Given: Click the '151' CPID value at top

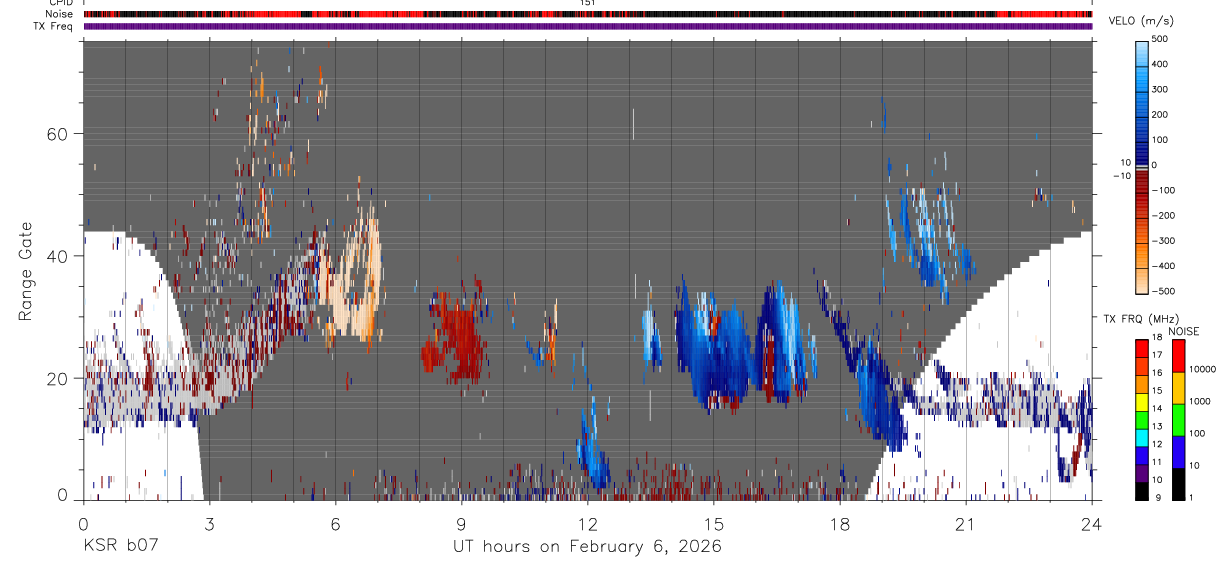Looking at the screenshot, I should tap(588, 3).
